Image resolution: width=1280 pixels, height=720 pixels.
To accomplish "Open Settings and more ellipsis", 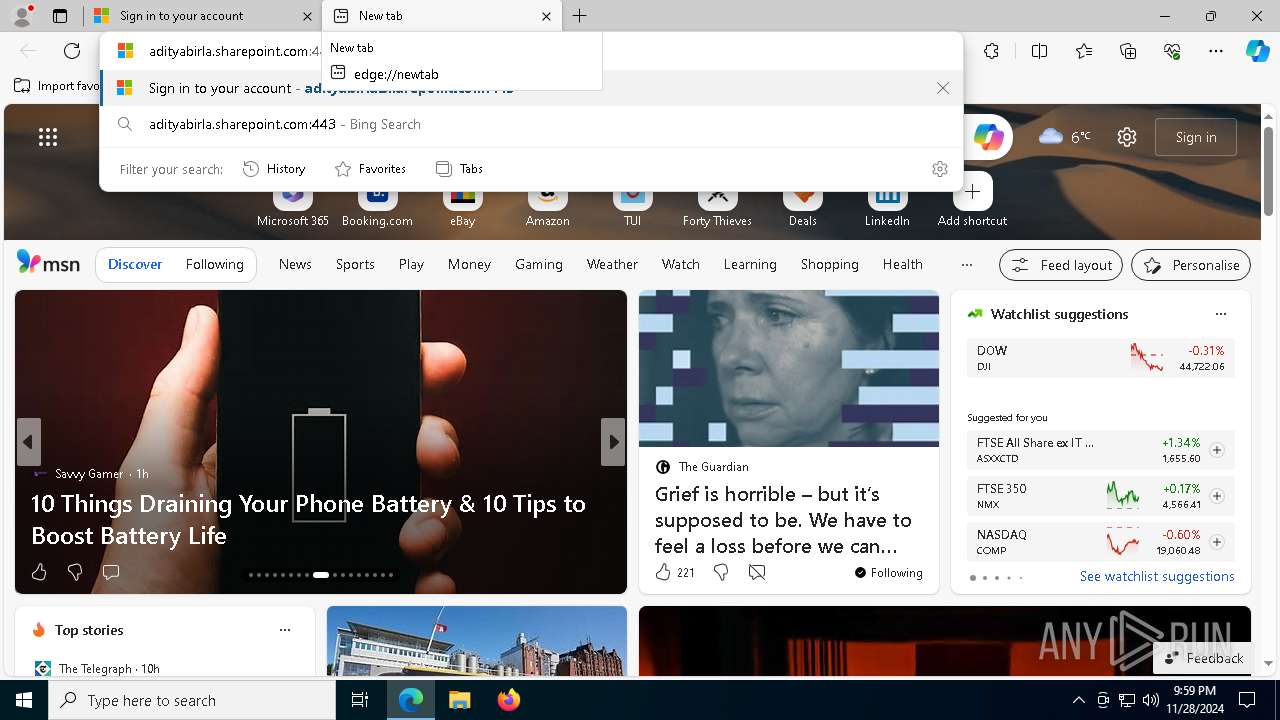I will pos(1216,51).
